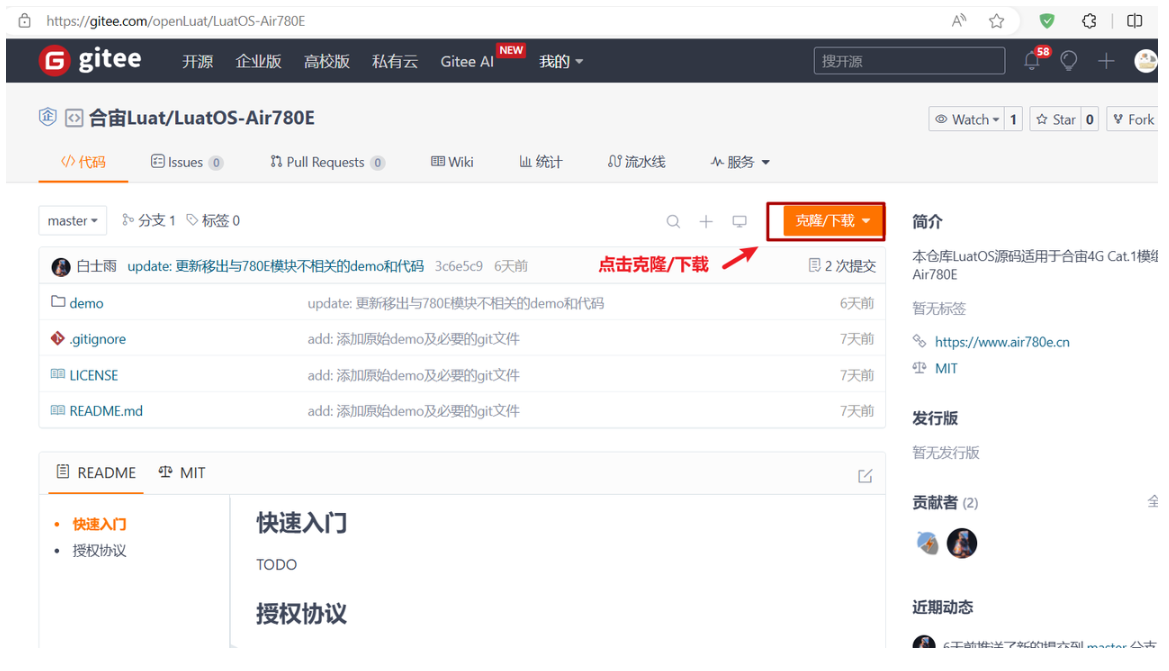Click the add file plus icon
The width and height of the screenshot is (1169, 671).
coord(706,221)
